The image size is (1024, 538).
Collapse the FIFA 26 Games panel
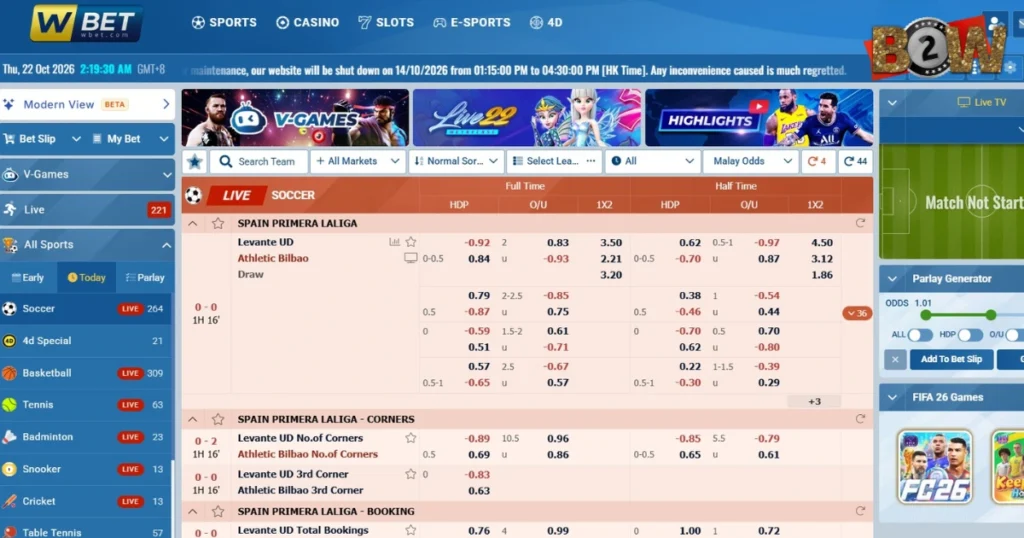[x=892, y=397]
